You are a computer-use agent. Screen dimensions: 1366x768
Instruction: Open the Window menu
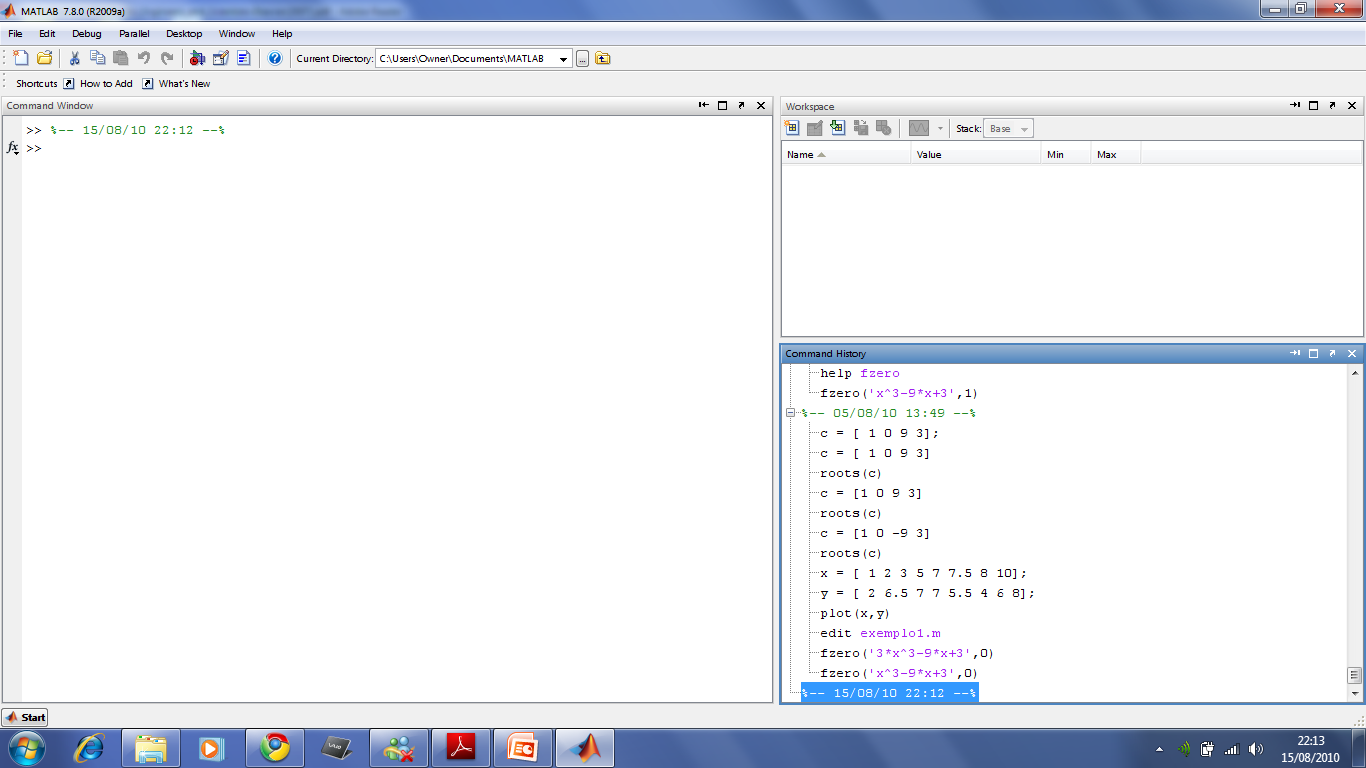pyautogui.click(x=237, y=33)
